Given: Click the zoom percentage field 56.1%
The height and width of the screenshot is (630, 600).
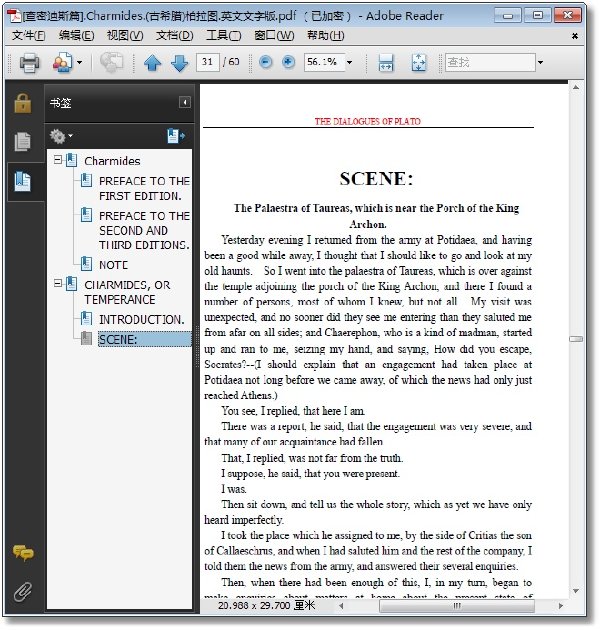Looking at the screenshot, I should pyautogui.click(x=324, y=62).
